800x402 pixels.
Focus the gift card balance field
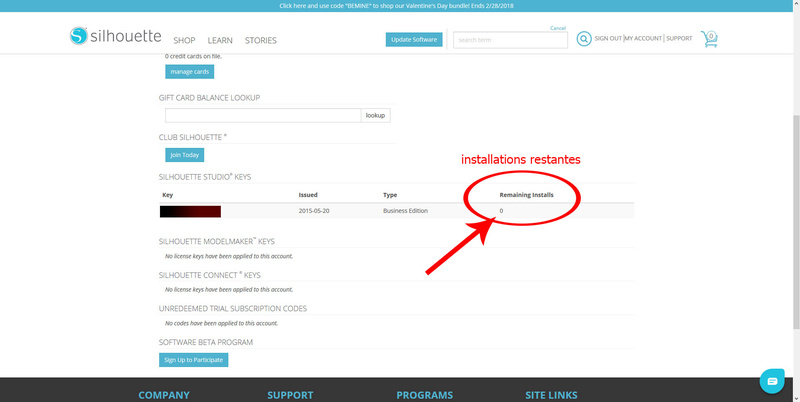coord(263,115)
